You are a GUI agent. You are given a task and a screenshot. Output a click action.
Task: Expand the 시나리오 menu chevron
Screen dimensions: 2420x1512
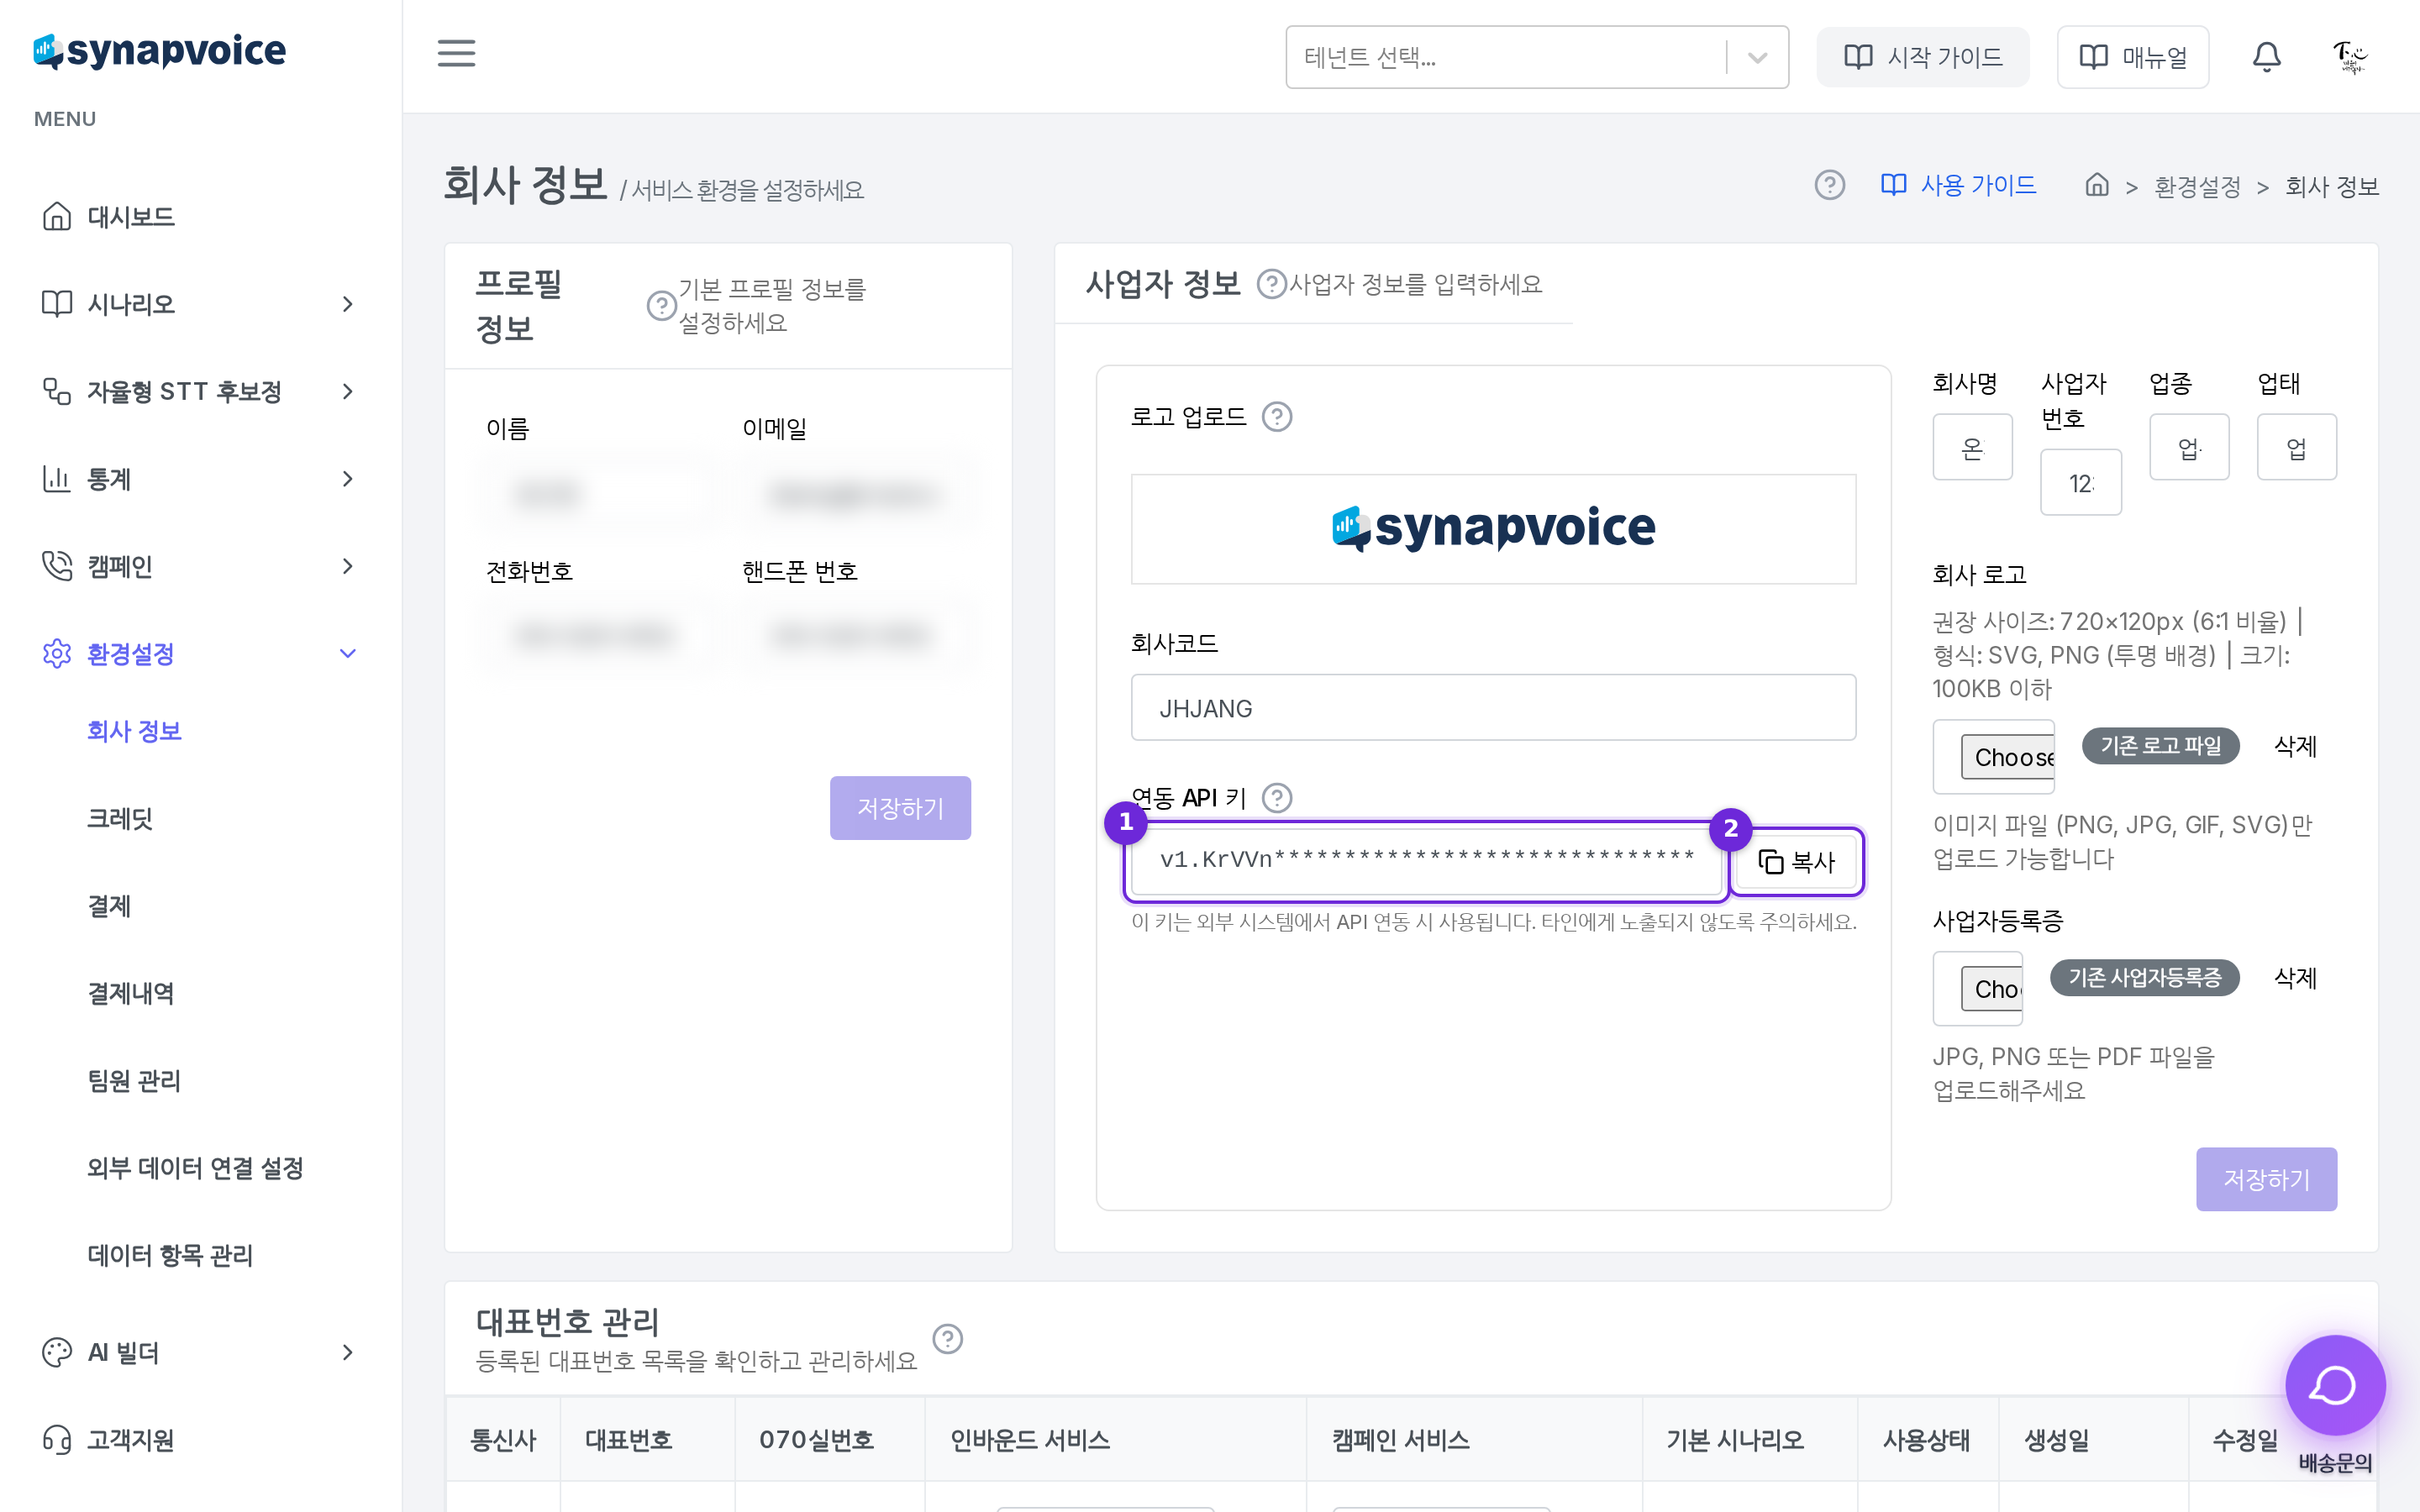pyautogui.click(x=347, y=304)
